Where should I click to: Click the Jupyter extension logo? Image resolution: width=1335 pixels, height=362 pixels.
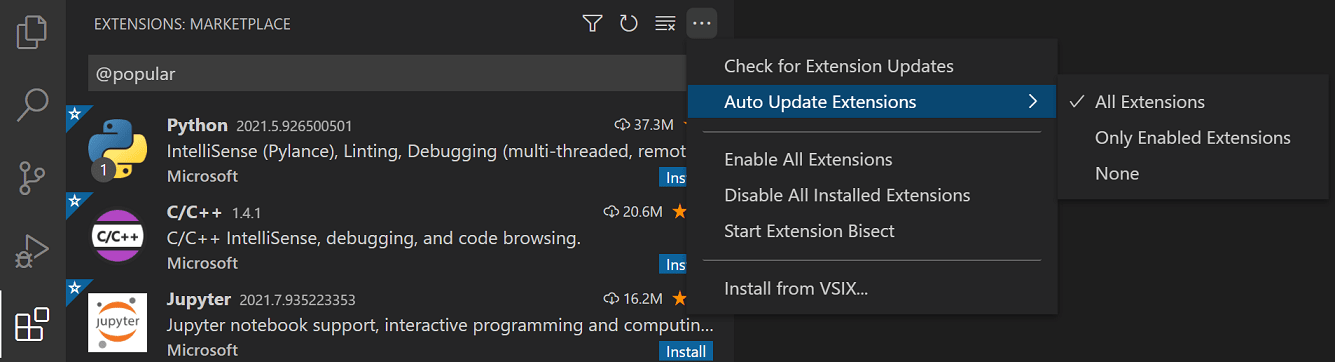[118, 322]
